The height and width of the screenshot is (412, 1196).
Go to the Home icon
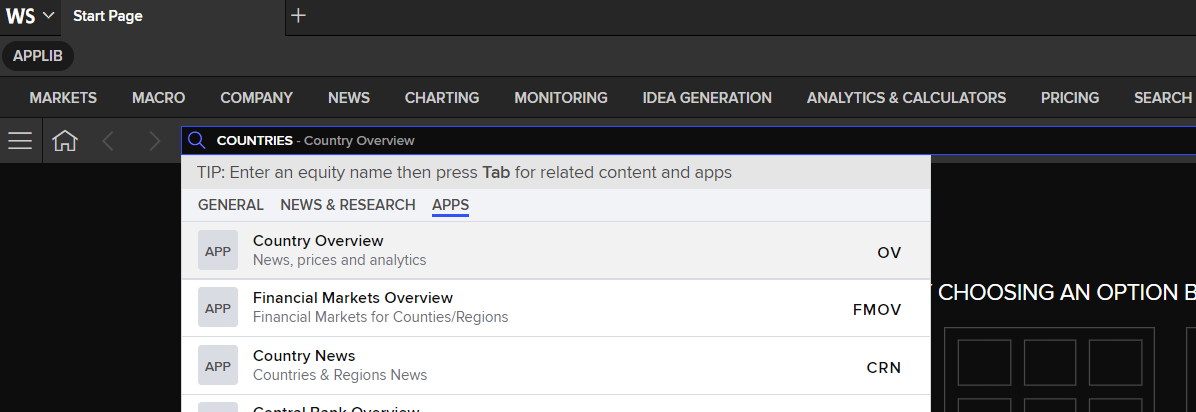coord(65,140)
